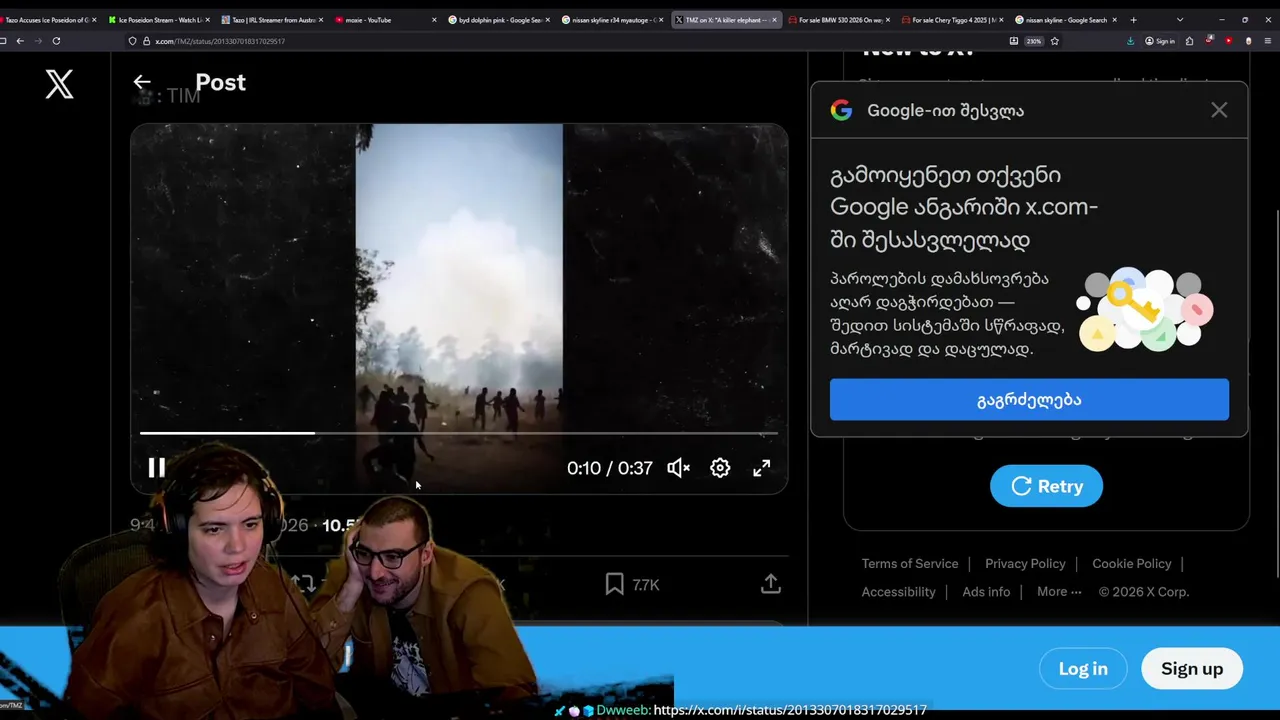This screenshot has width=1280, height=720.
Task: Click the X logo home icon
Action: (60, 84)
